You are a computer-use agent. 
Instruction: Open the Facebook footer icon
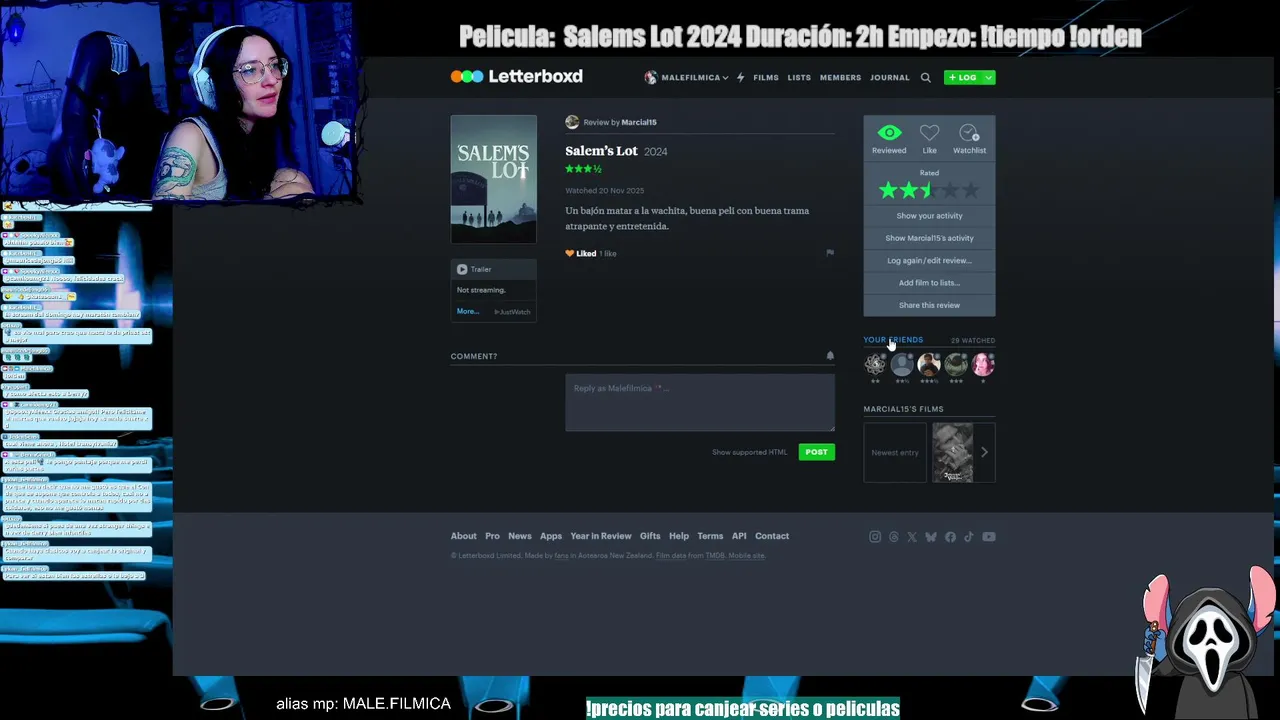pos(950,537)
